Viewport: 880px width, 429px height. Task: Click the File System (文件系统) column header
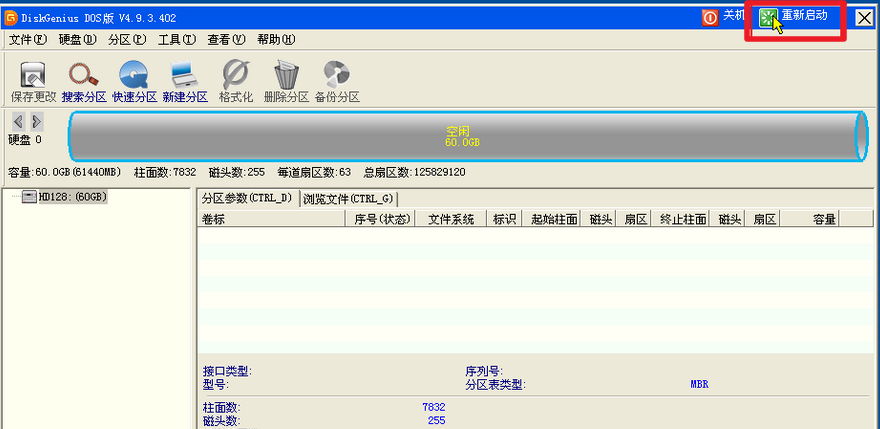[451, 219]
